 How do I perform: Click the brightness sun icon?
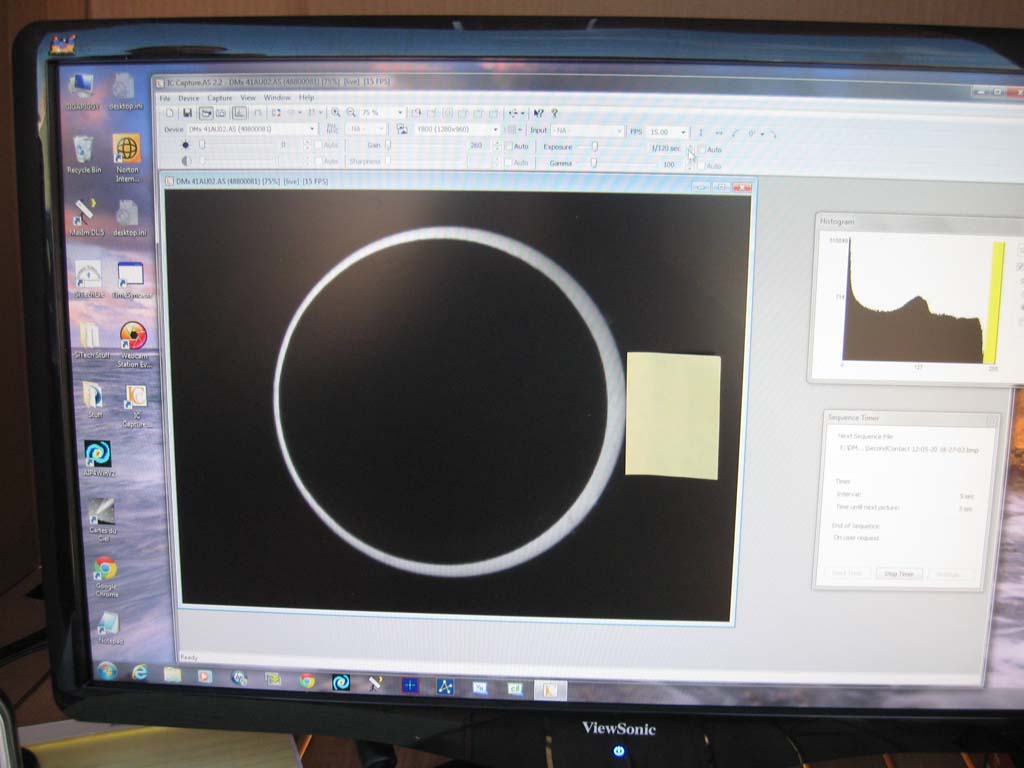point(185,145)
